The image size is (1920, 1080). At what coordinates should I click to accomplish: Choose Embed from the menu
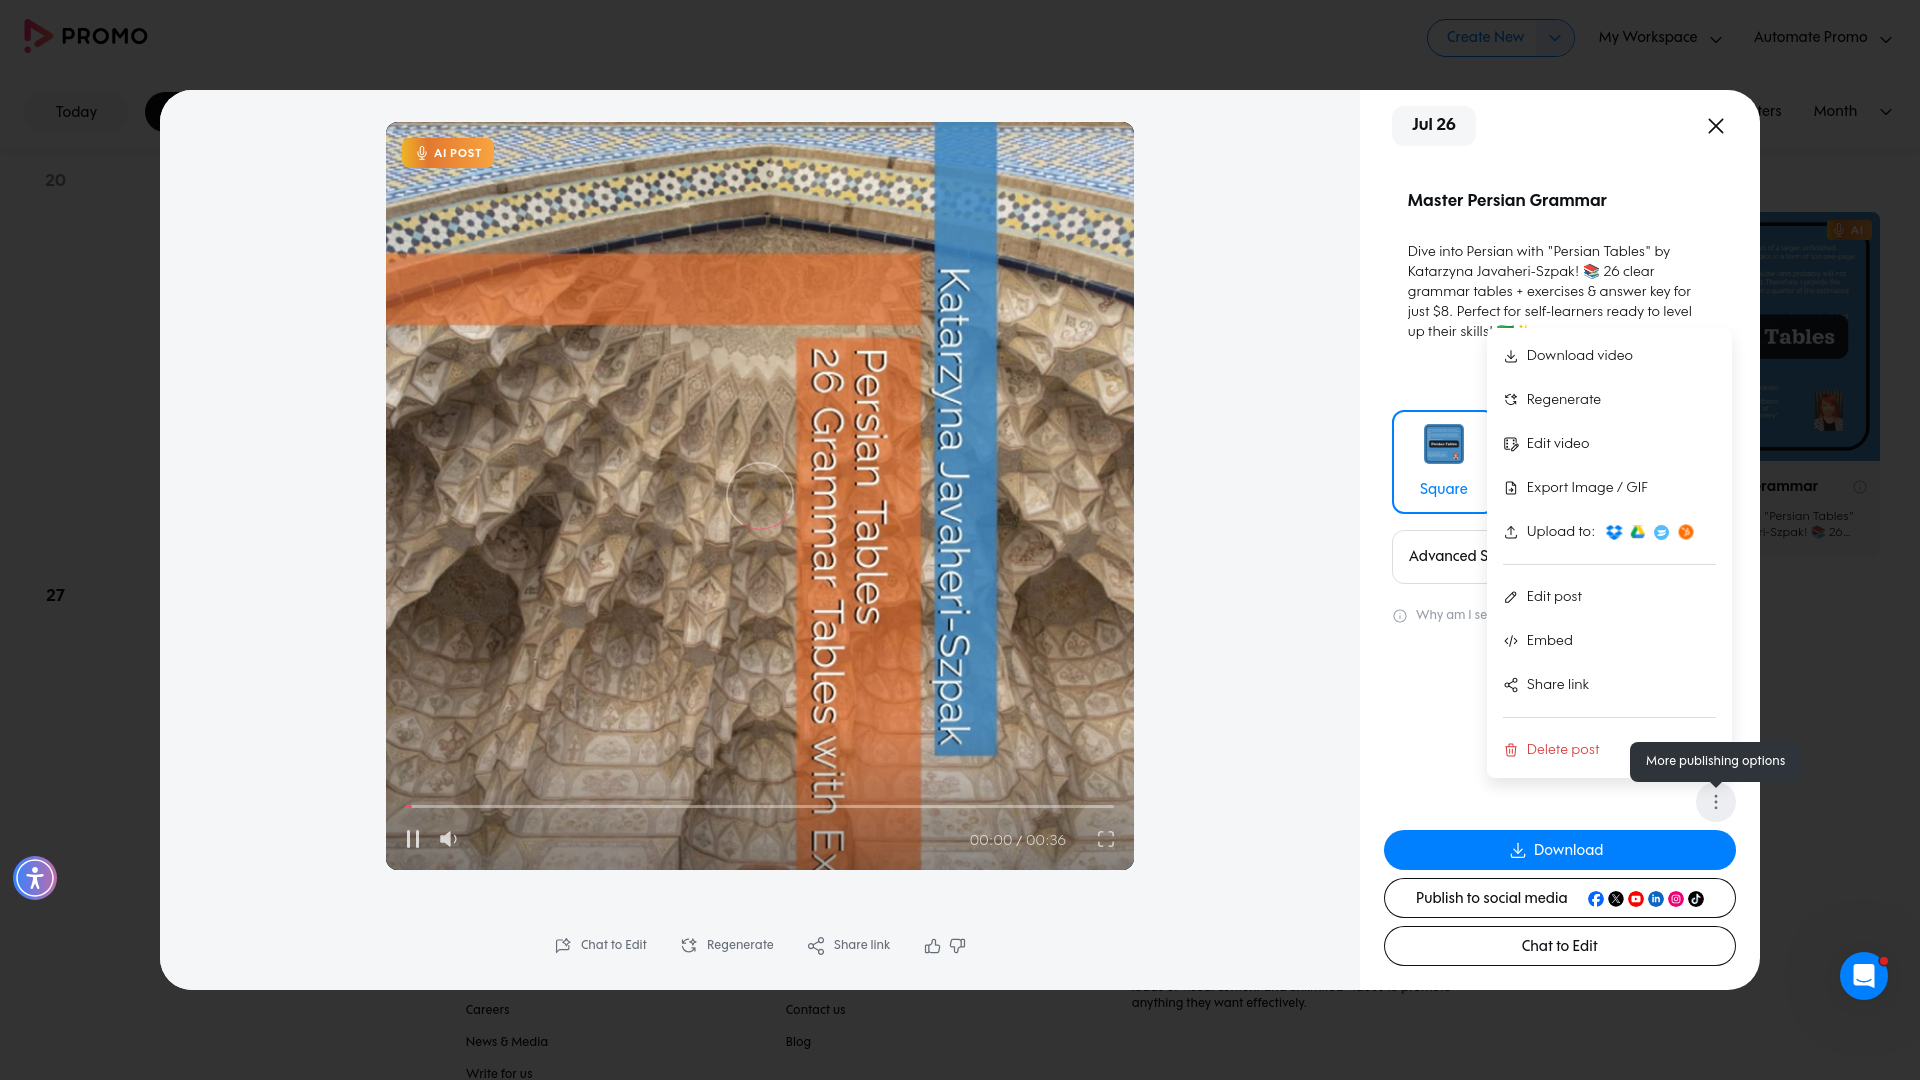pyautogui.click(x=1609, y=641)
